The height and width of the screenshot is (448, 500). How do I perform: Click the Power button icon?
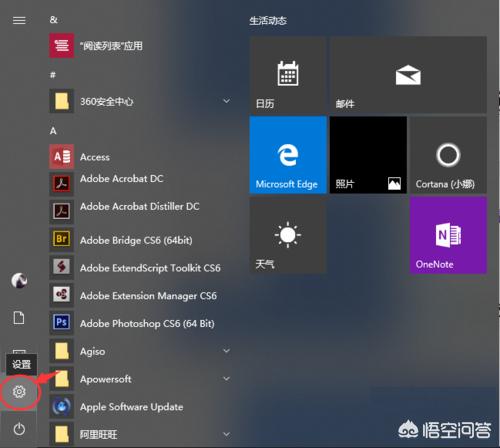[19, 429]
